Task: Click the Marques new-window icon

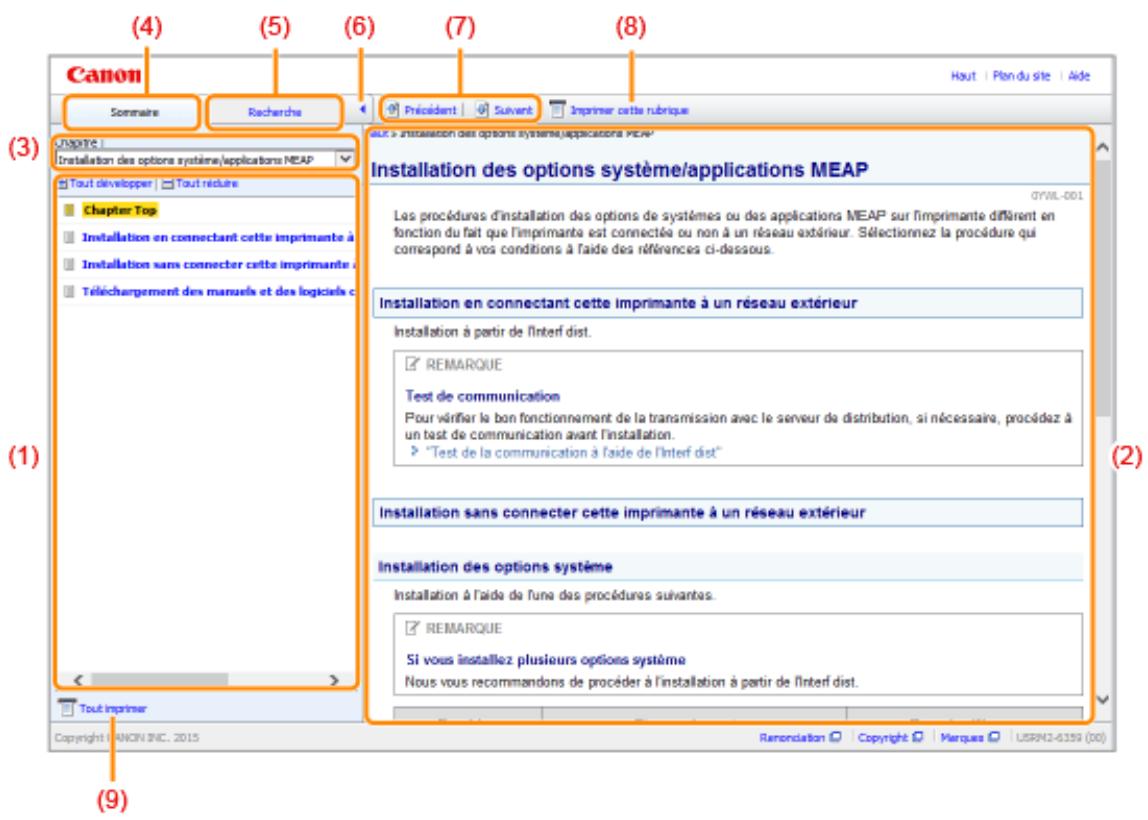Action: click(x=994, y=737)
